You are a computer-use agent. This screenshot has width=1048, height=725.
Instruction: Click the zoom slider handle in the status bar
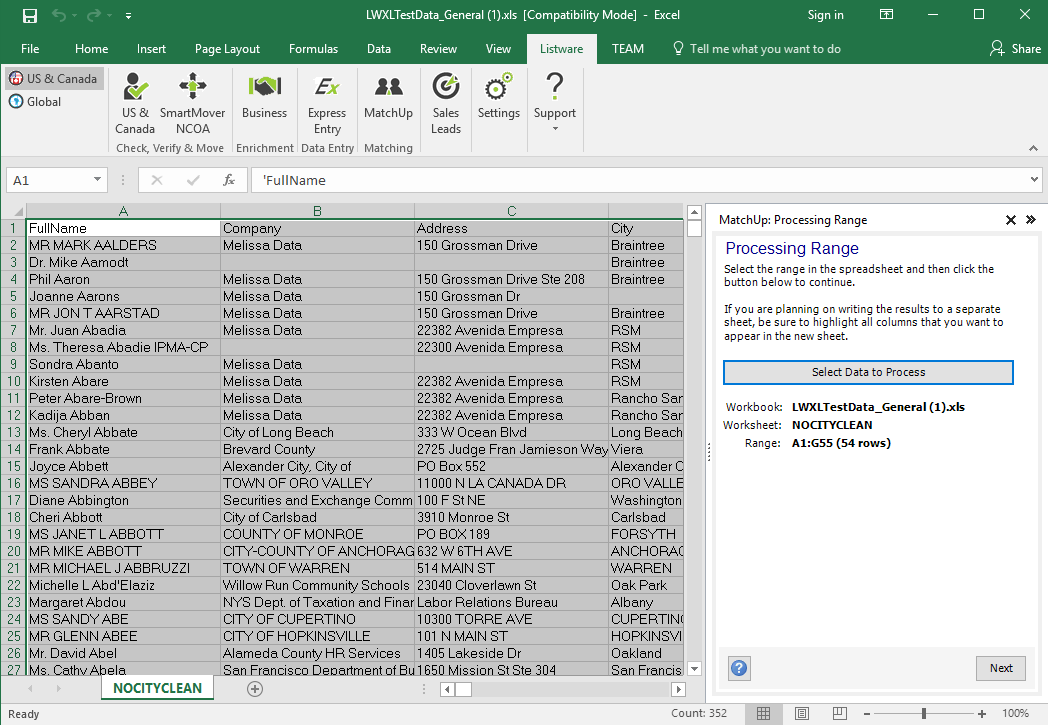tap(923, 714)
